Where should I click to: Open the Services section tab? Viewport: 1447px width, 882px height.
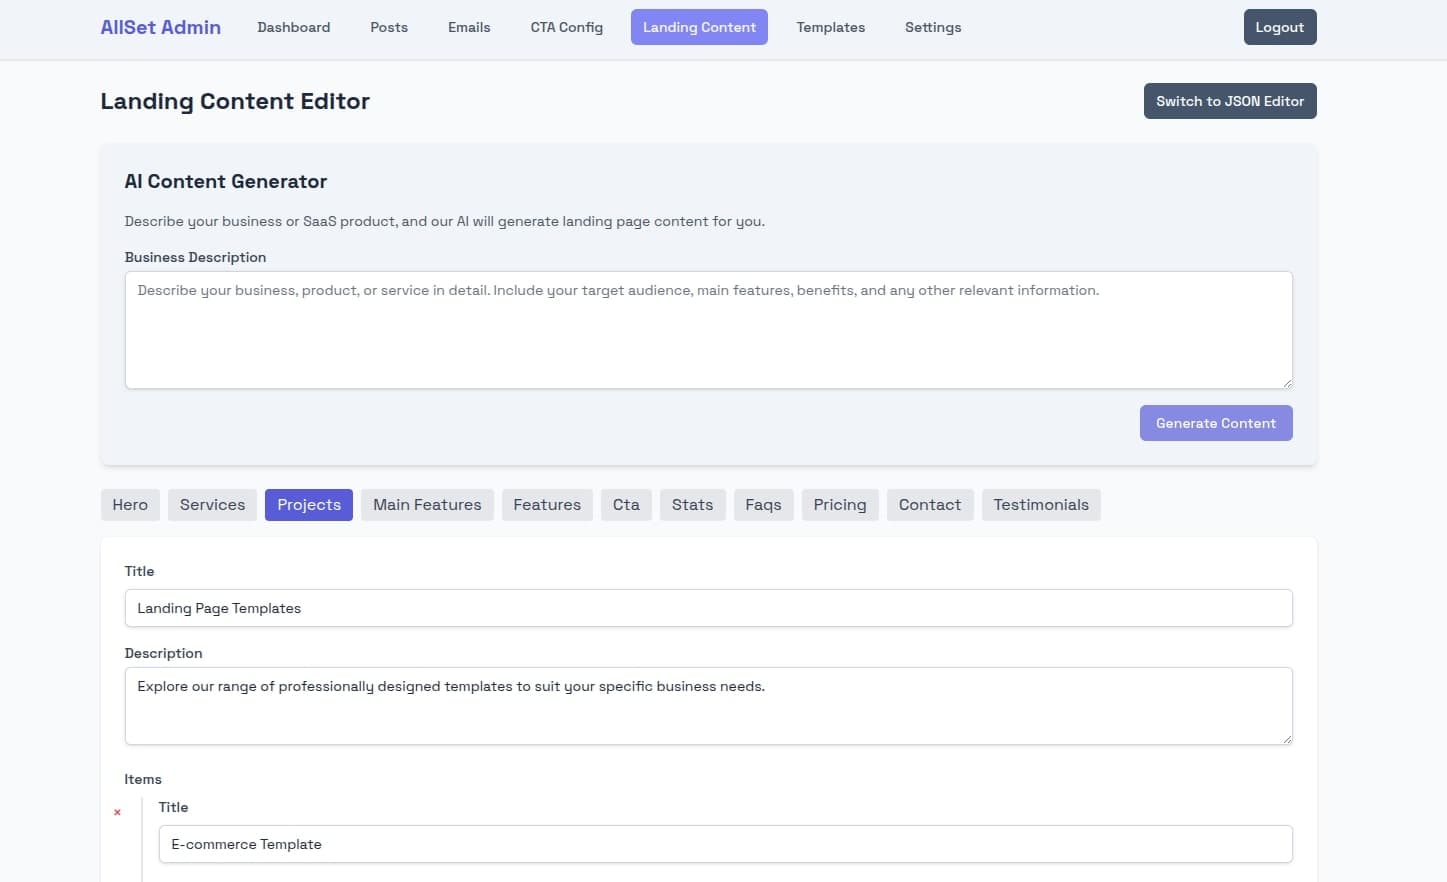point(212,504)
